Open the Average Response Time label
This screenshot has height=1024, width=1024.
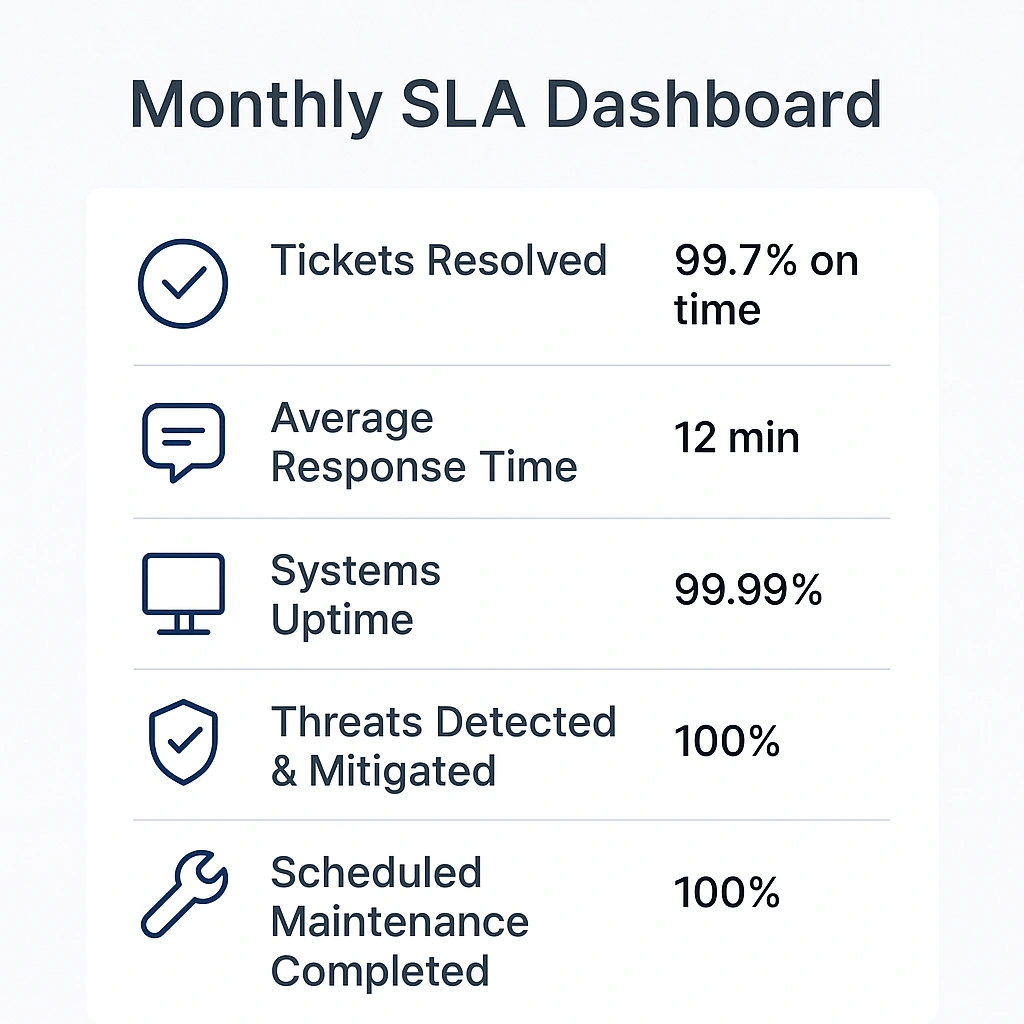pos(424,443)
